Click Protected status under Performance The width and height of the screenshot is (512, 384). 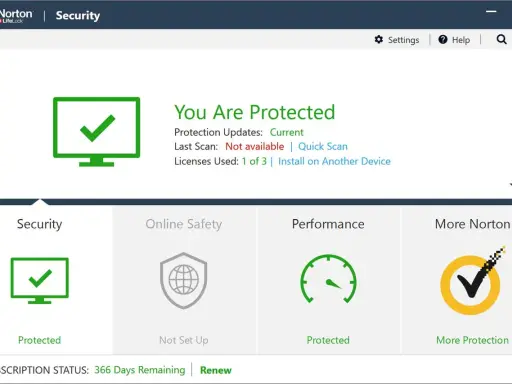tap(328, 340)
